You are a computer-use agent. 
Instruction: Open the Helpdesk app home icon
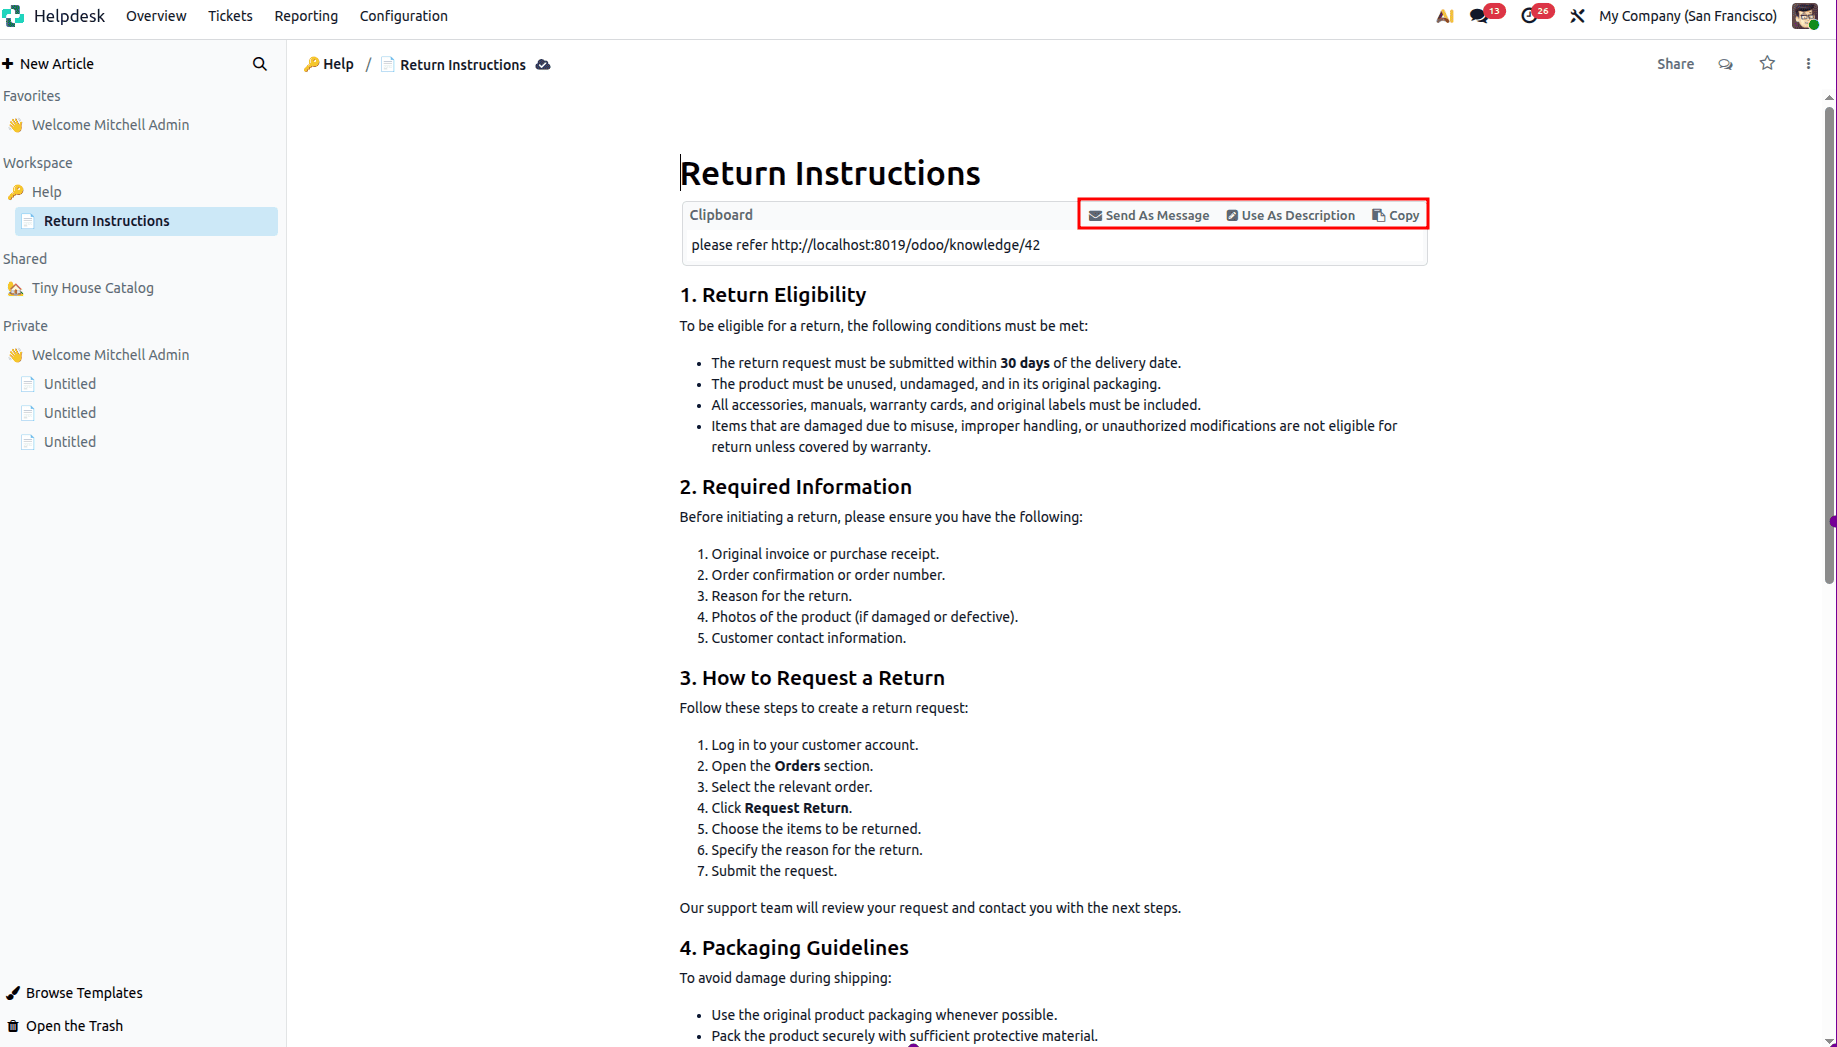13,16
